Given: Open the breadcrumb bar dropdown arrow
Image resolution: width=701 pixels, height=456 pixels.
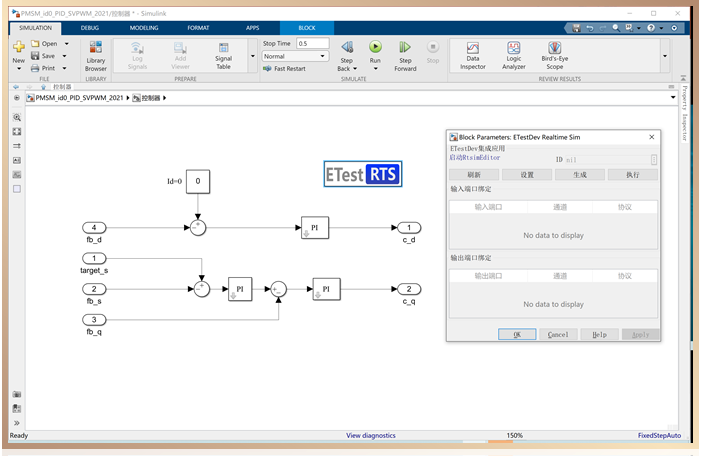Looking at the screenshot, I should click(x=673, y=97).
